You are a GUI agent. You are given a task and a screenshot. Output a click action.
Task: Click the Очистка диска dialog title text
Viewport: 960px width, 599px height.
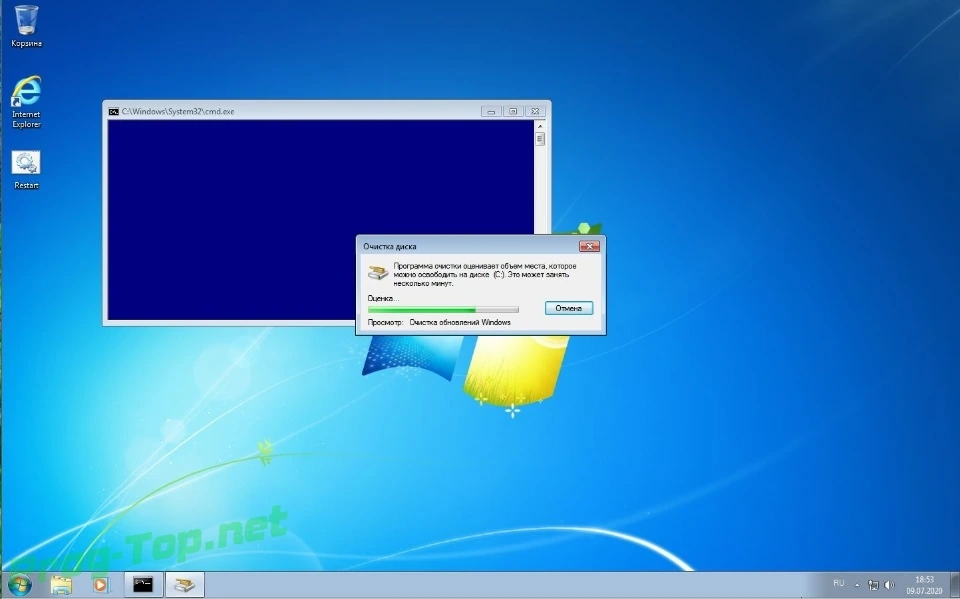(x=389, y=246)
